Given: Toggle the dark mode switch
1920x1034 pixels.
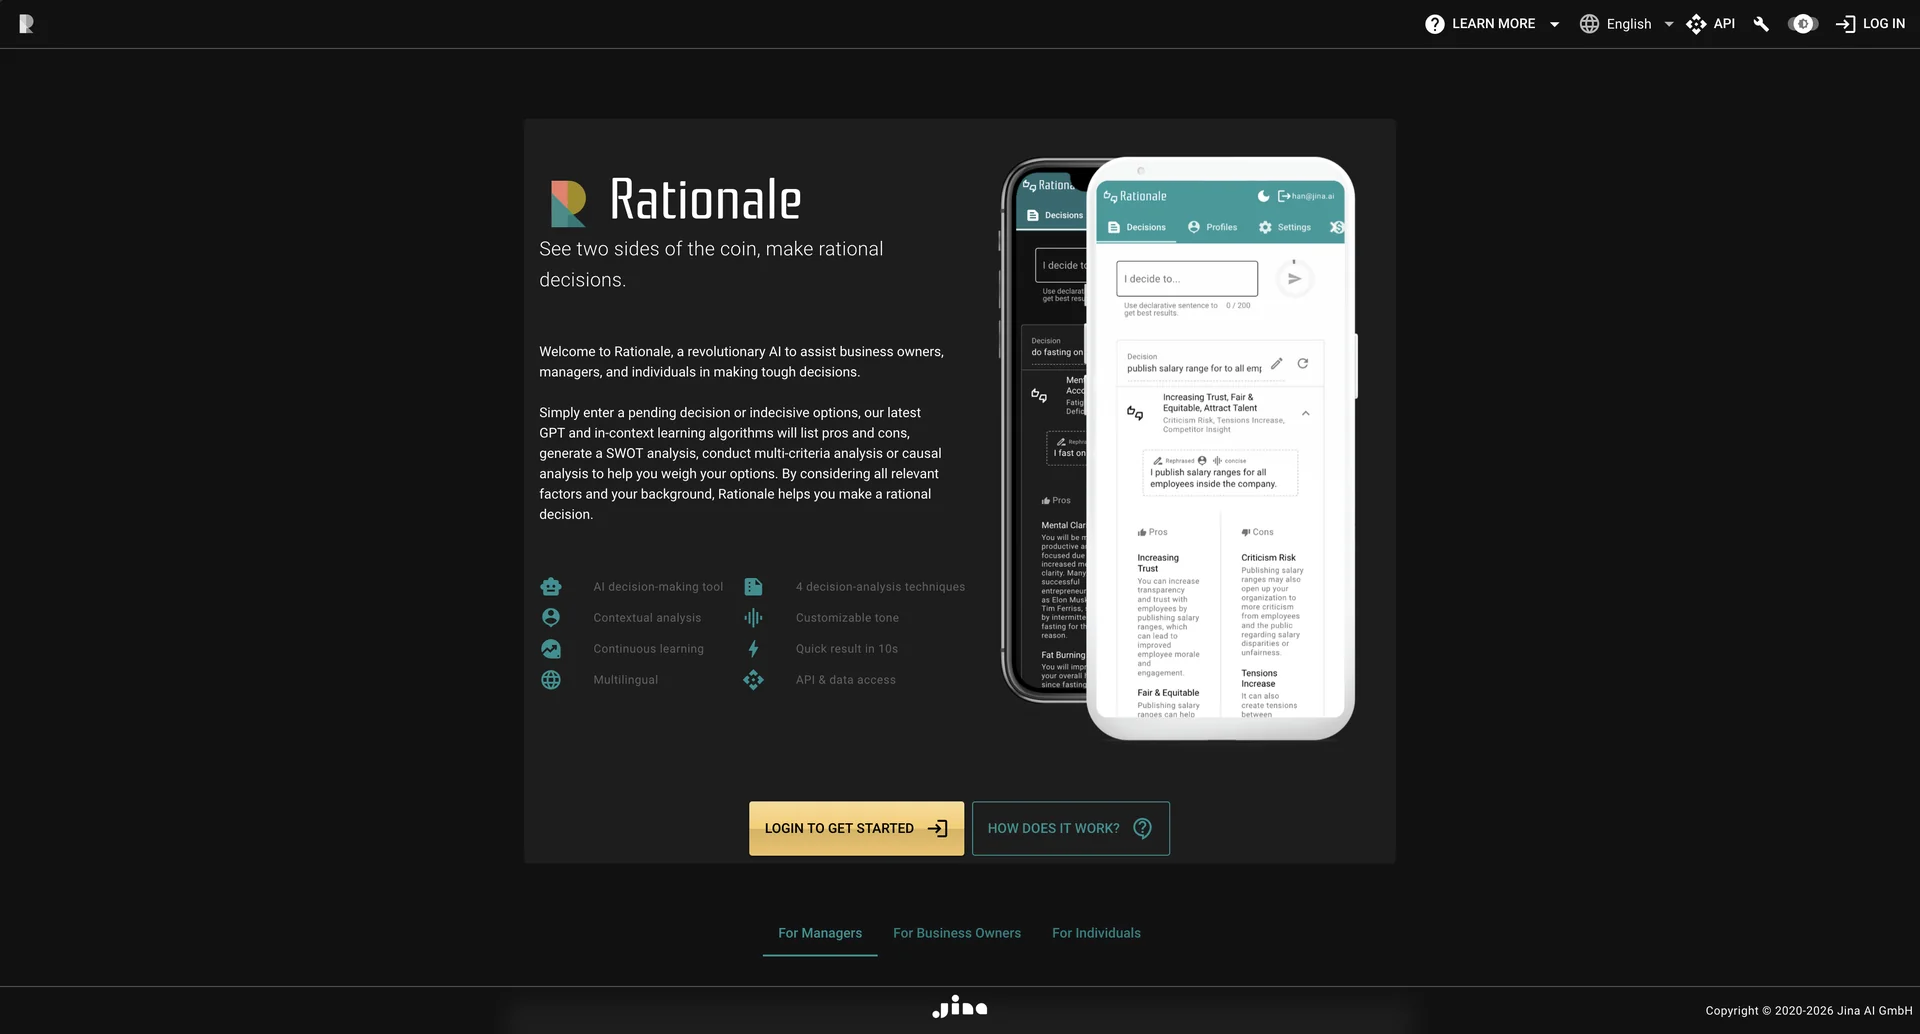Looking at the screenshot, I should tap(1803, 24).
